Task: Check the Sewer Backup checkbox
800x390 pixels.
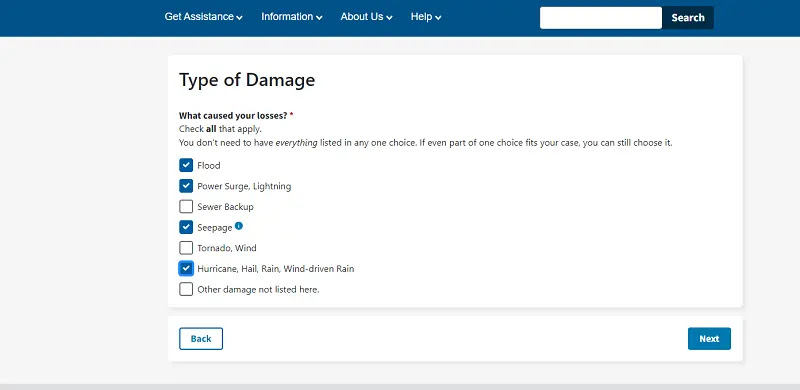Action: [186, 207]
